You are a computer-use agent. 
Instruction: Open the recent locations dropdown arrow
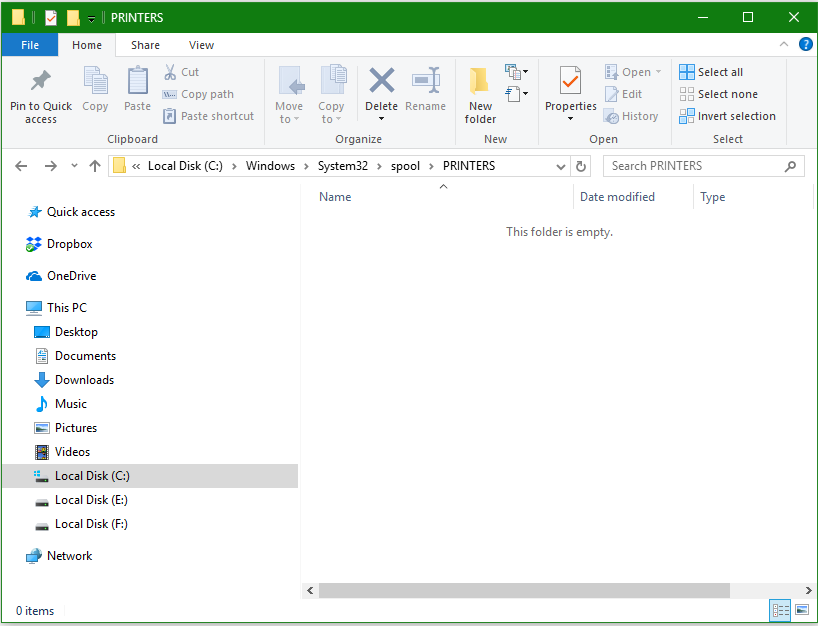point(73,166)
